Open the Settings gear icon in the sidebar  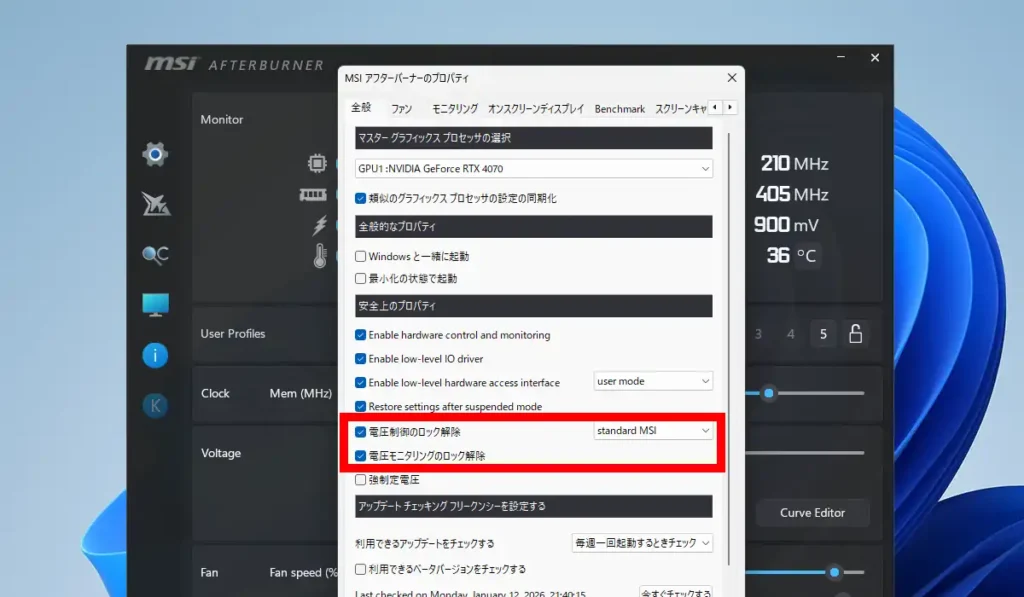click(x=154, y=154)
